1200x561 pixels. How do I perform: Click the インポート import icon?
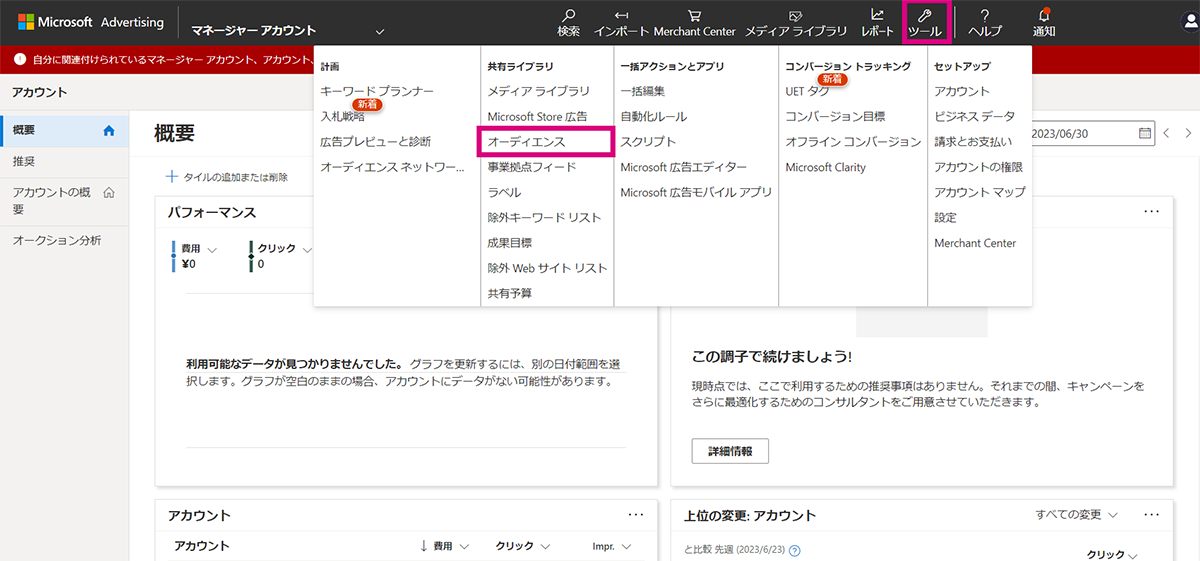pos(622,15)
